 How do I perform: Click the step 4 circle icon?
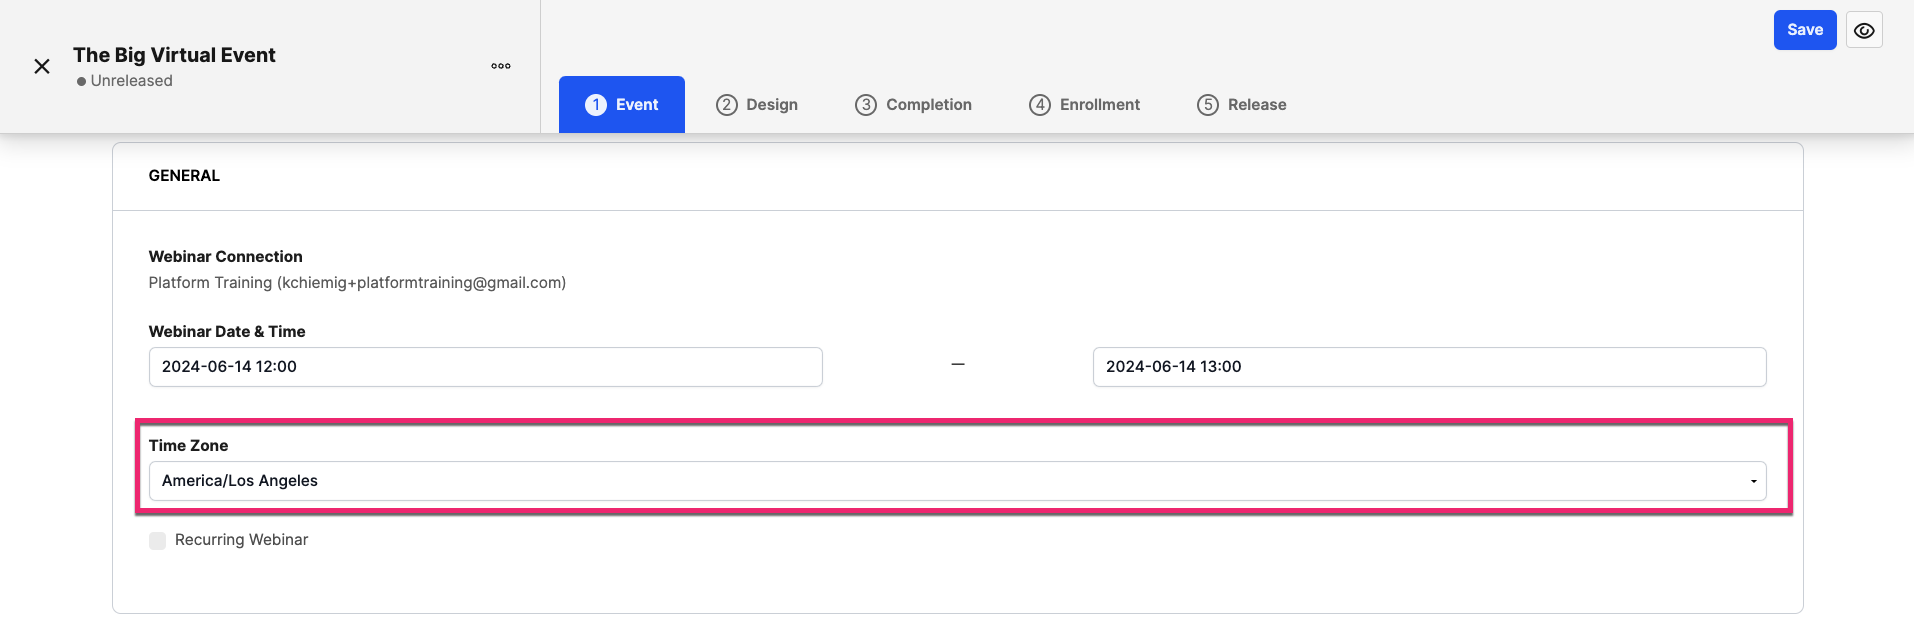(1040, 105)
